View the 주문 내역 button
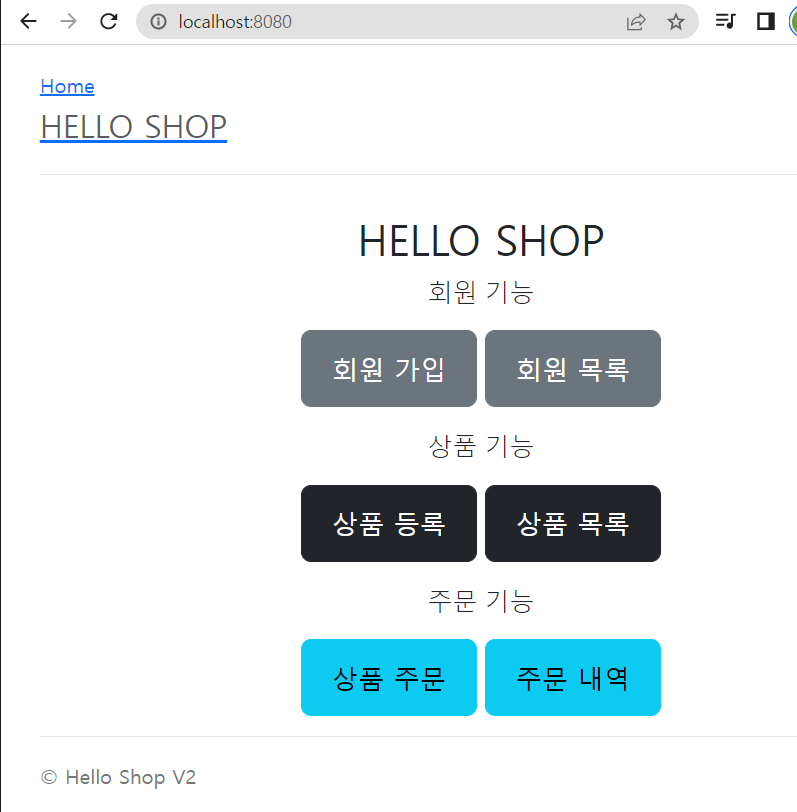This screenshot has height=812, width=797. (573, 678)
